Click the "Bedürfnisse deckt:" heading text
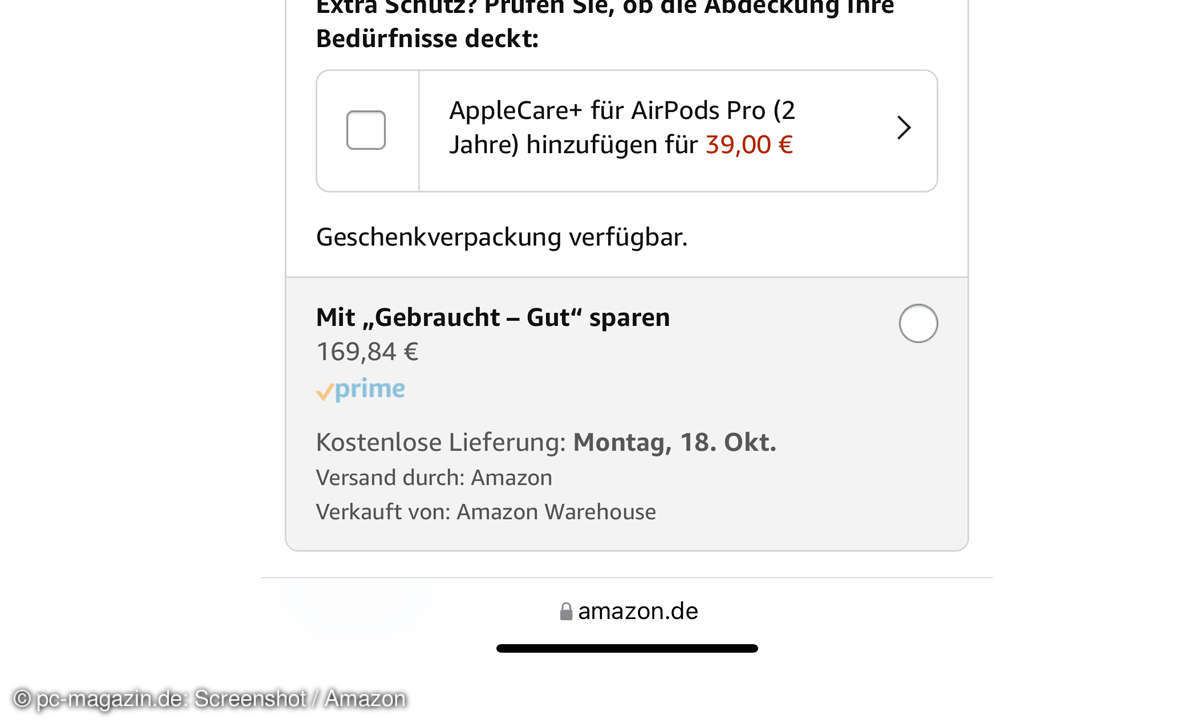Screen dimensions: 1200x720 pos(427,39)
